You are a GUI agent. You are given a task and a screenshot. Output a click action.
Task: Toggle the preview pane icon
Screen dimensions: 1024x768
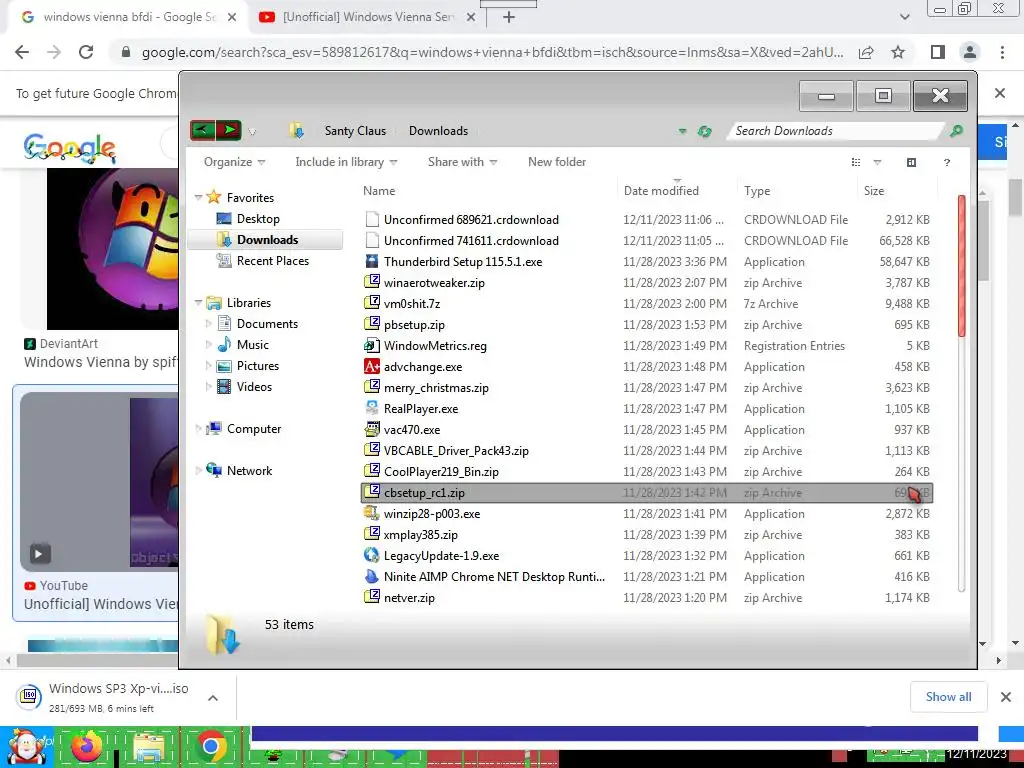click(x=911, y=163)
